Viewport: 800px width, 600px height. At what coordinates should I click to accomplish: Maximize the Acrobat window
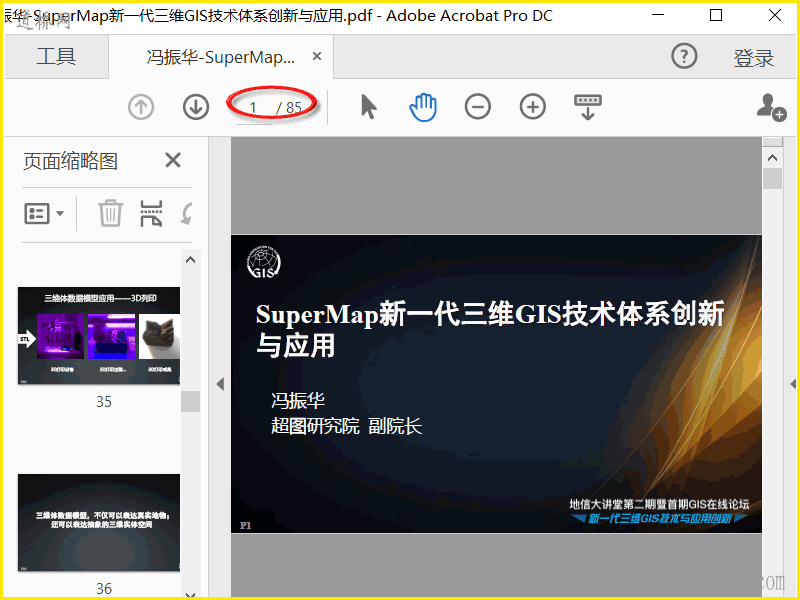pos(716,15)
